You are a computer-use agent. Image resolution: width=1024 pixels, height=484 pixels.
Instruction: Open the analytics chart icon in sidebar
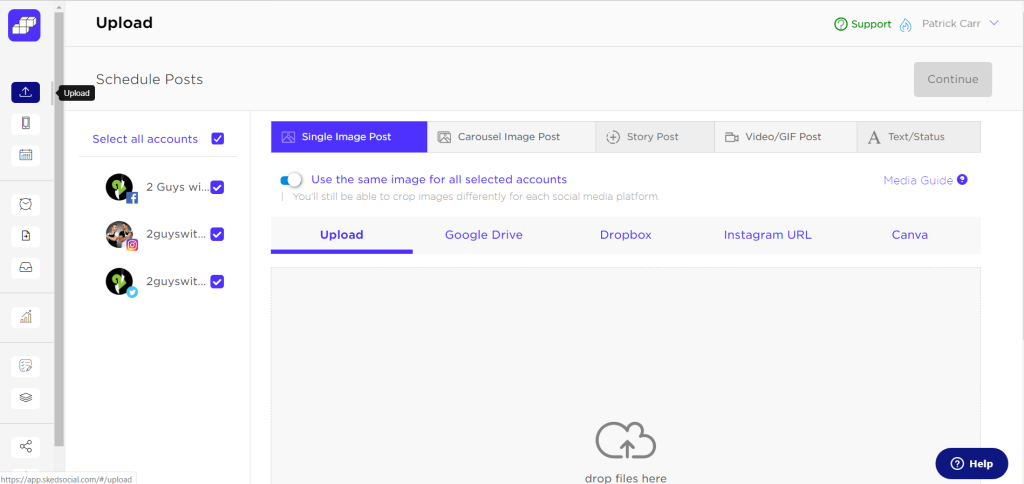click(x=26, y=317)
